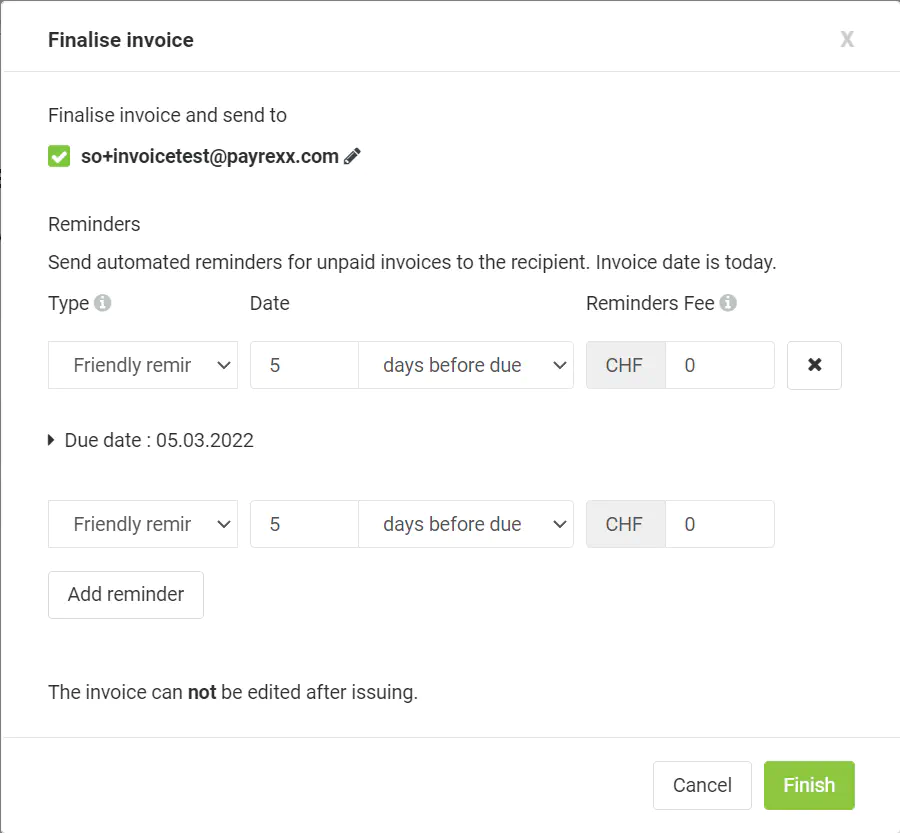900x833 pixels.
Task: Cancel finalising the invoice
Action: (702, 785)
